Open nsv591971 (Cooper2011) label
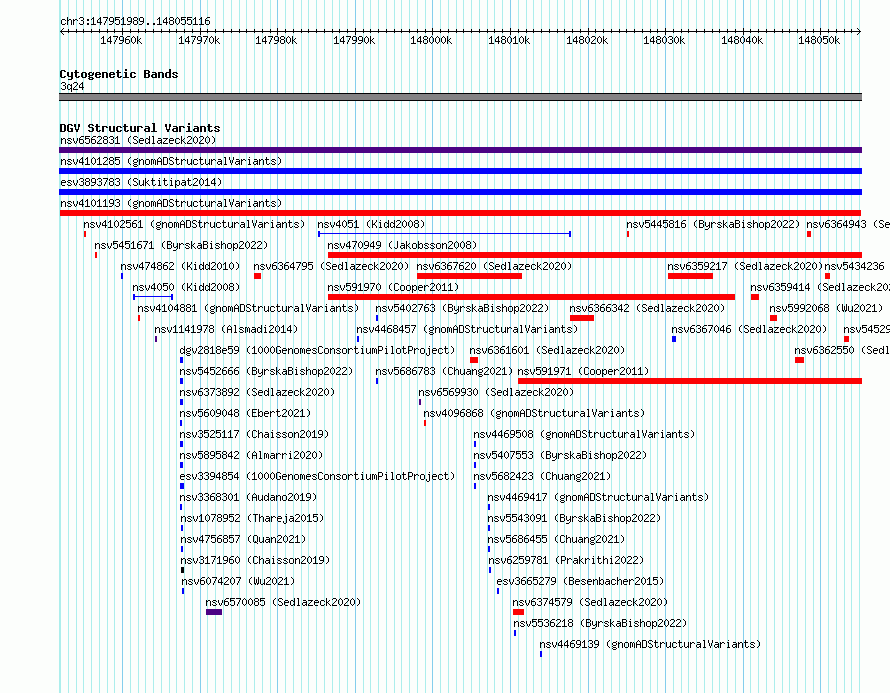Screen dimensions: 890x693 tap(583, 371)
